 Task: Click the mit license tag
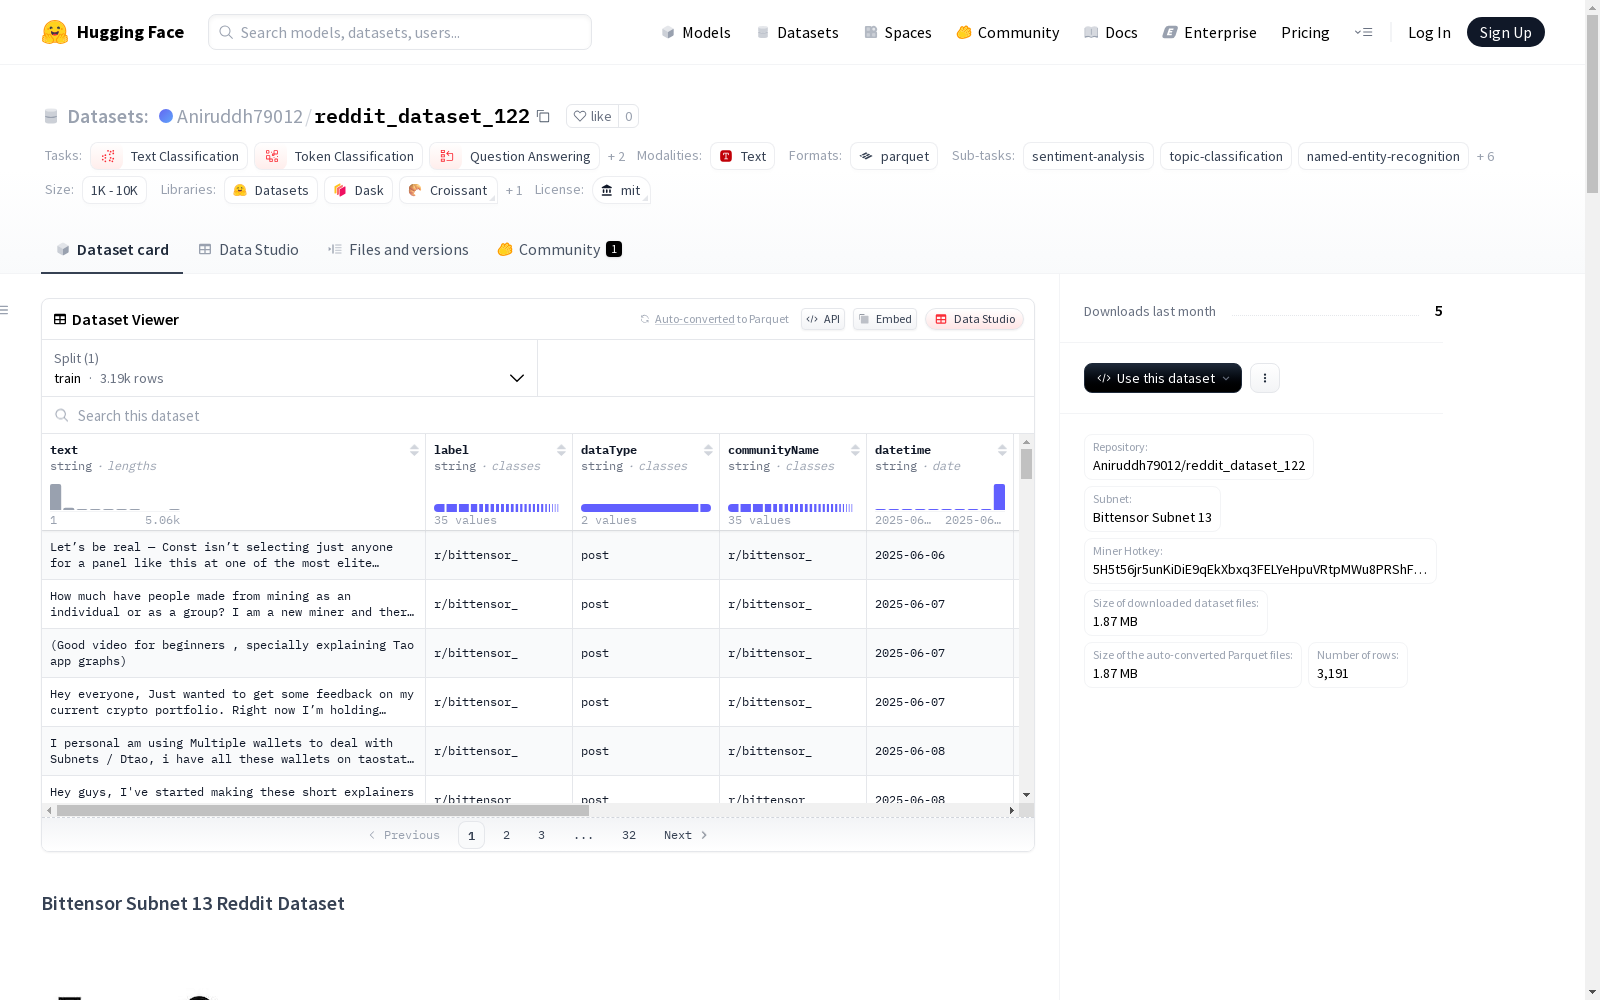pos(621,190)
